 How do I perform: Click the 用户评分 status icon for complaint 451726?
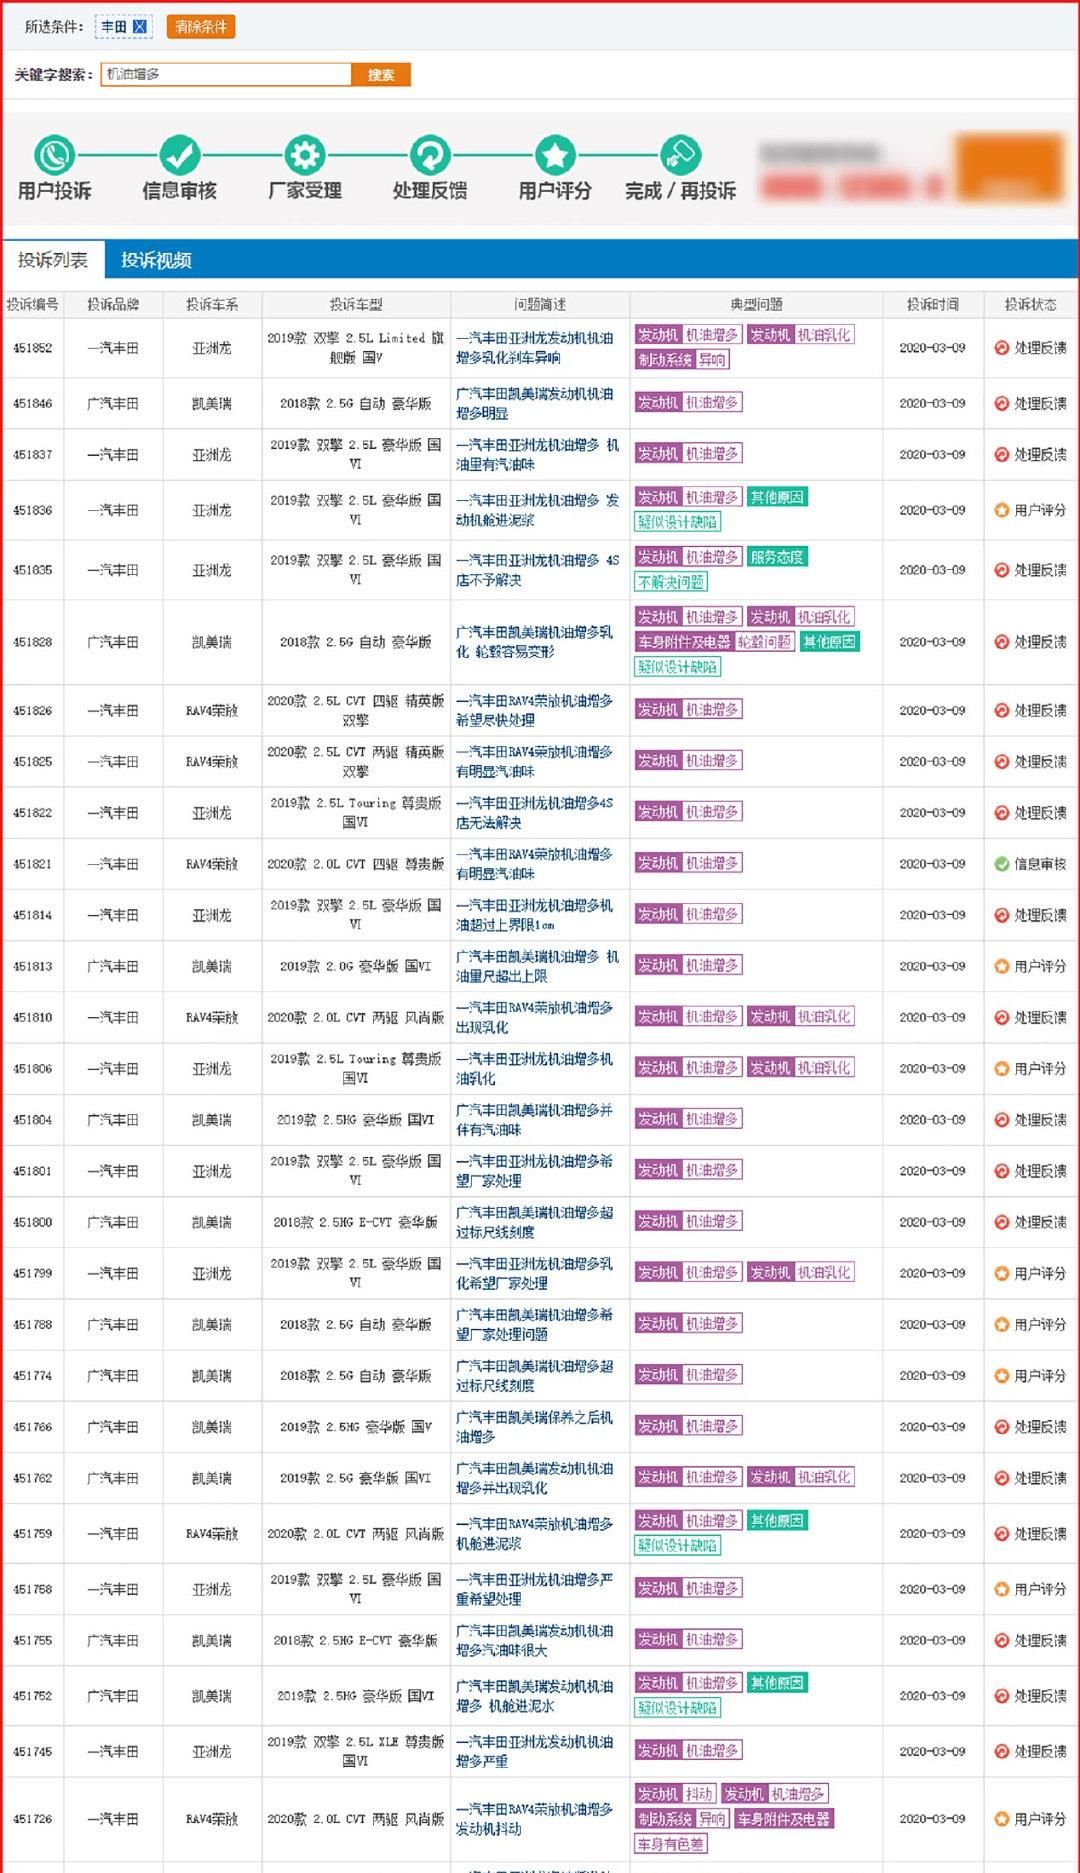(x=1001, y=1819)
